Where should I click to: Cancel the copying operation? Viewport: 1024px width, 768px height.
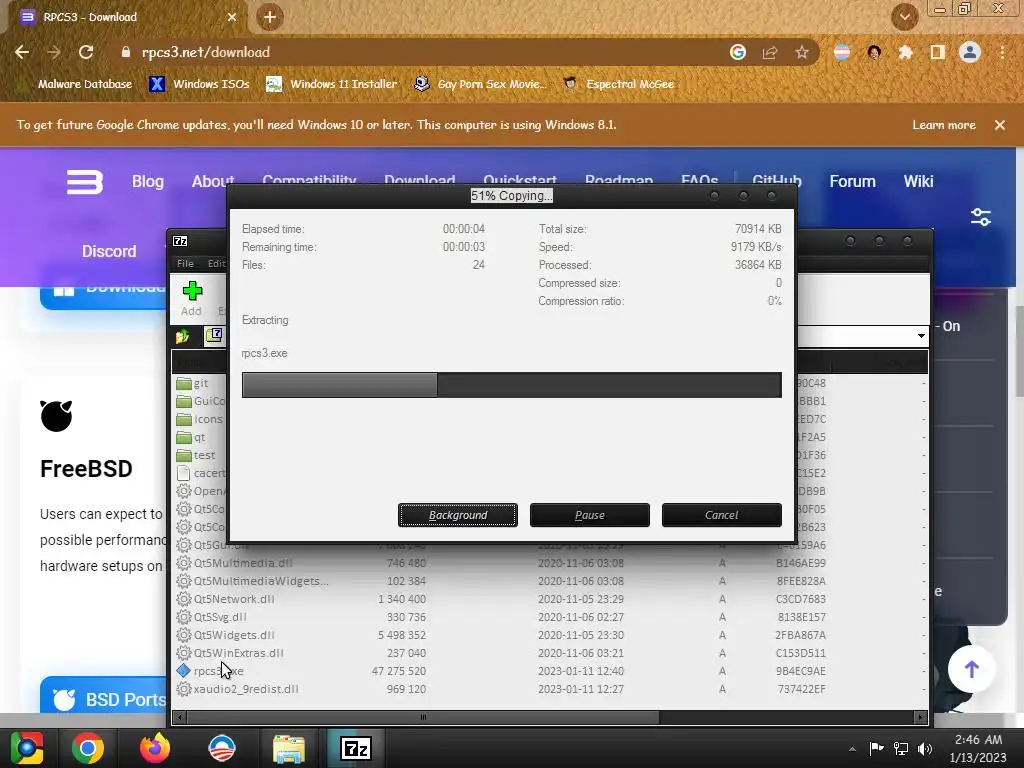[722, 515]
